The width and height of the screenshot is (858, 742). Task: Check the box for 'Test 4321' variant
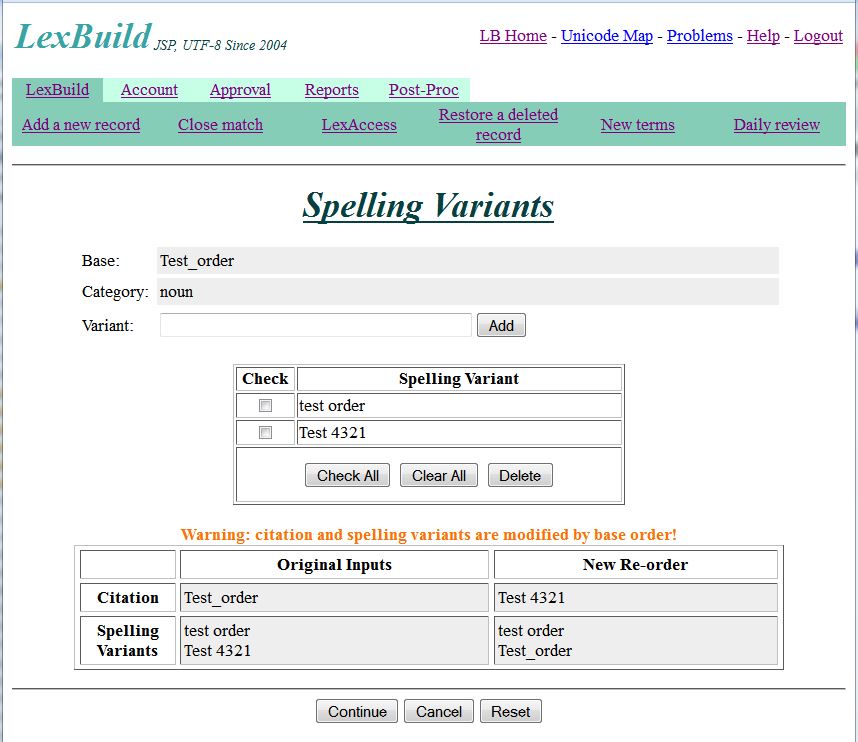(265, 432)
